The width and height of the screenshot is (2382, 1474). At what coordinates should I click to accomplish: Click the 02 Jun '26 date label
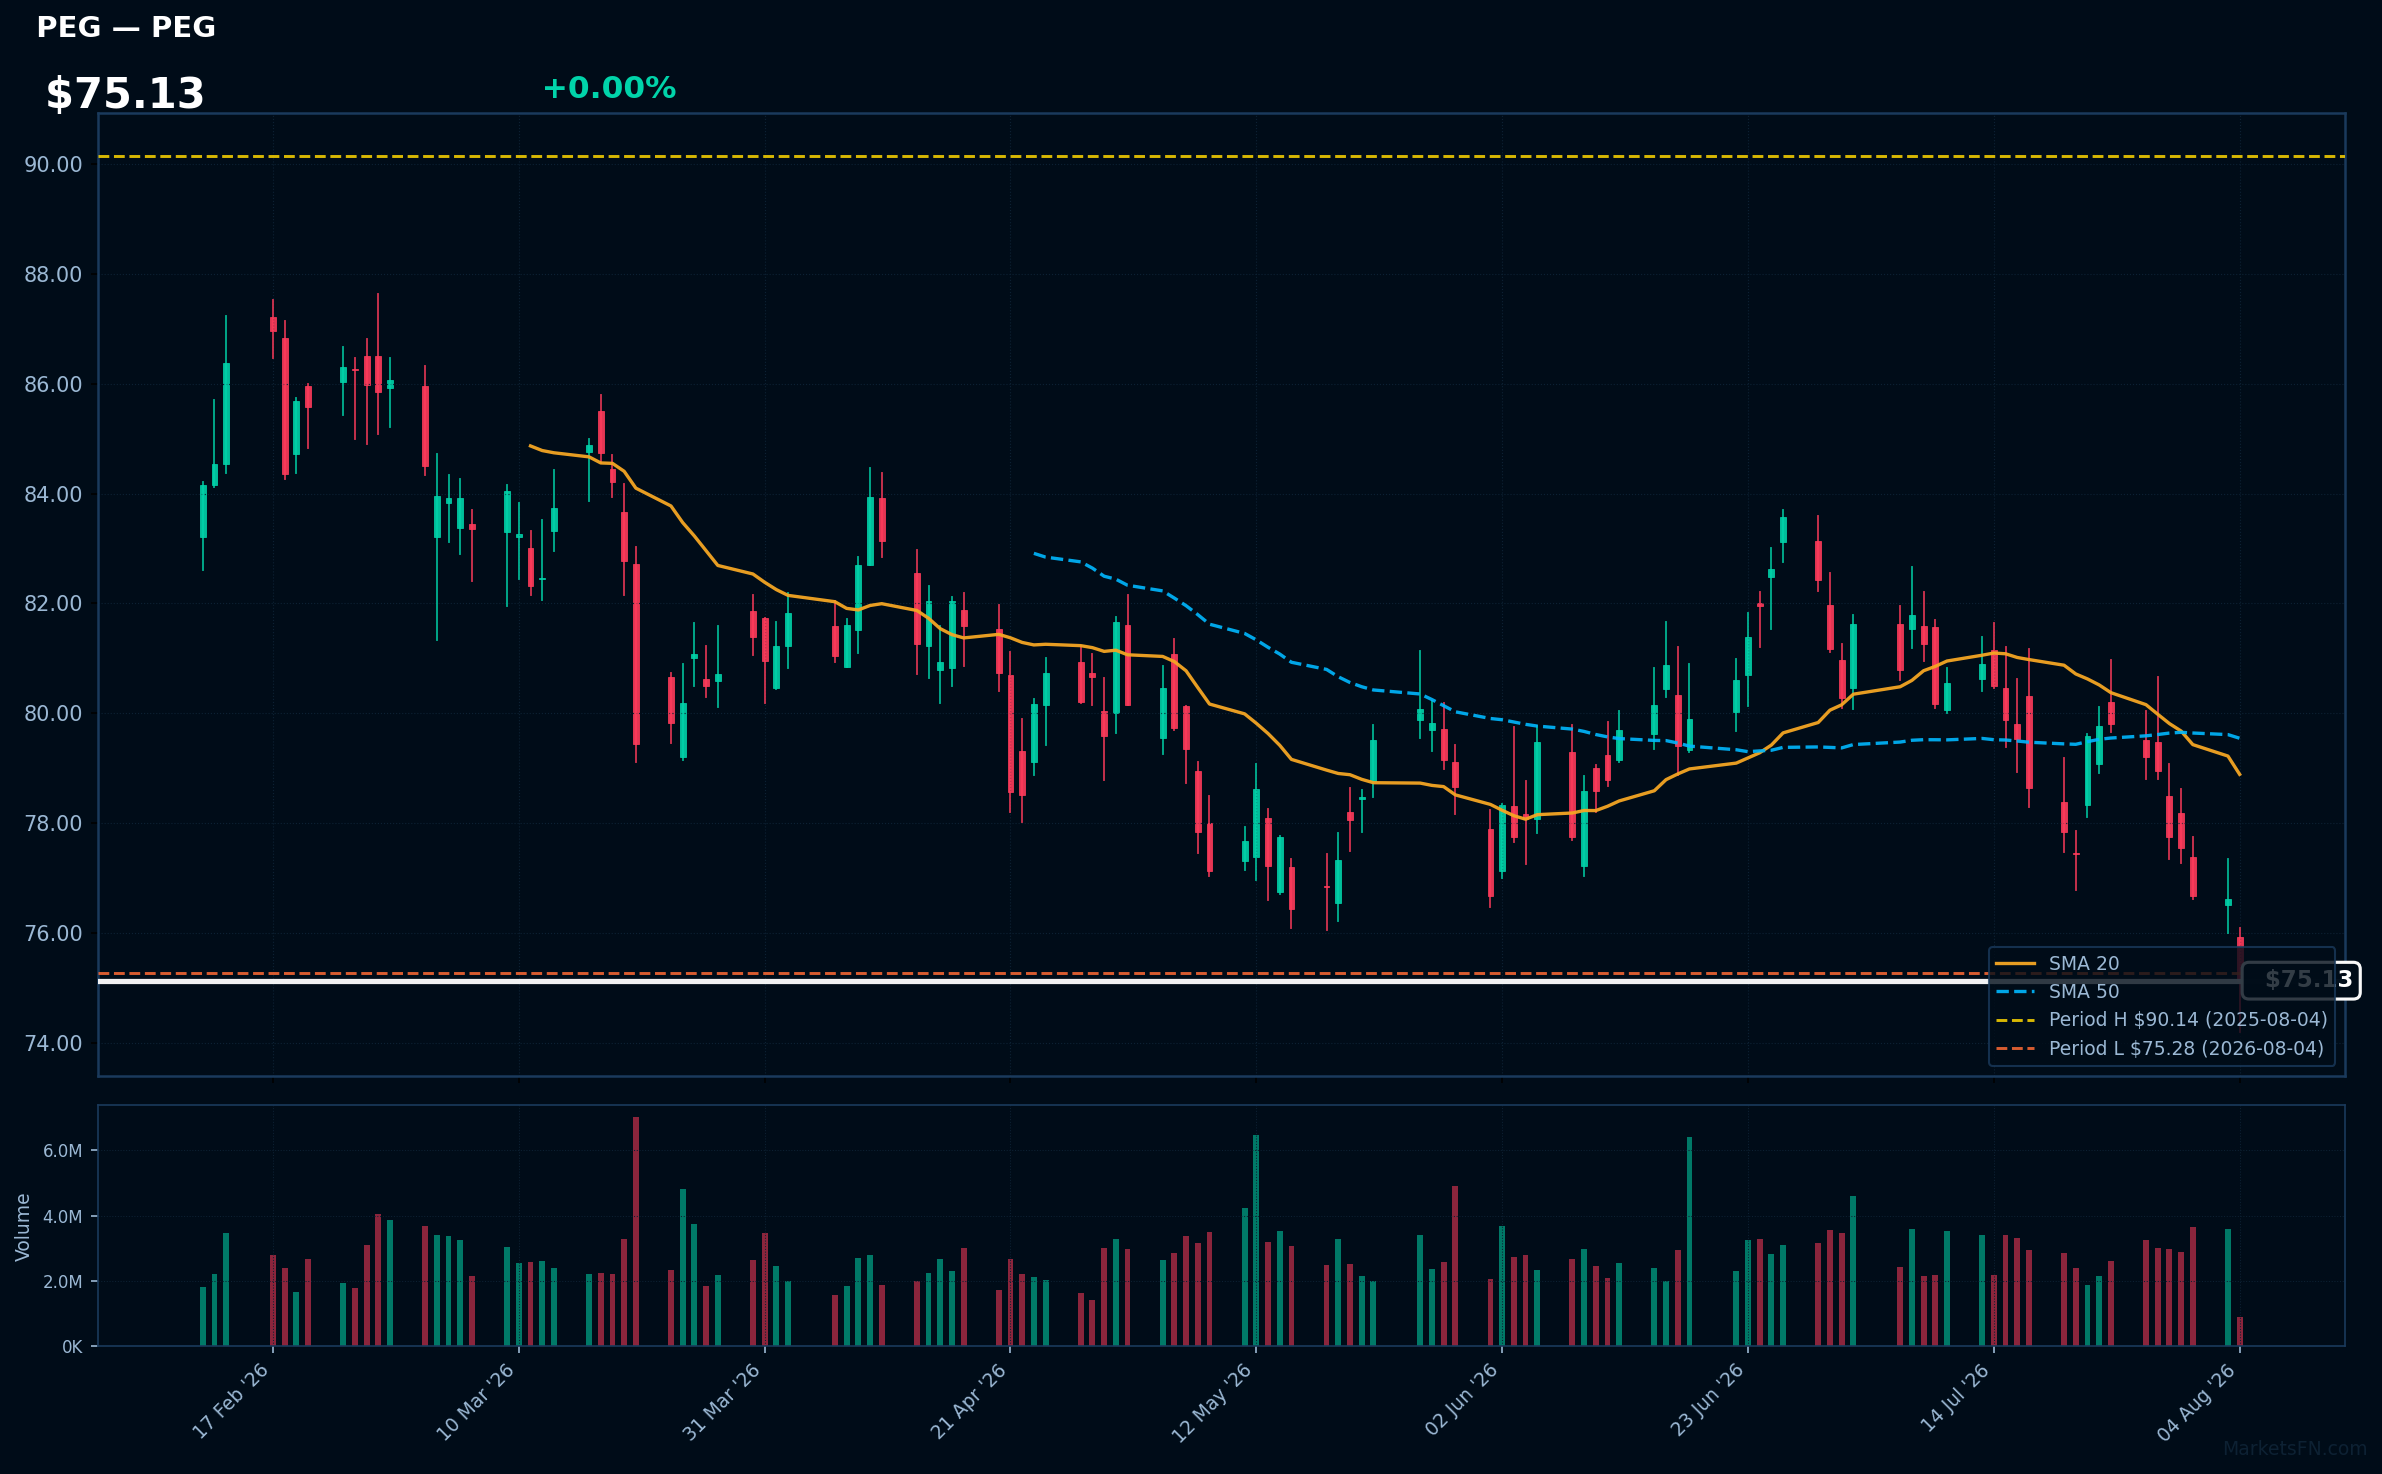pos(1462,1400)
